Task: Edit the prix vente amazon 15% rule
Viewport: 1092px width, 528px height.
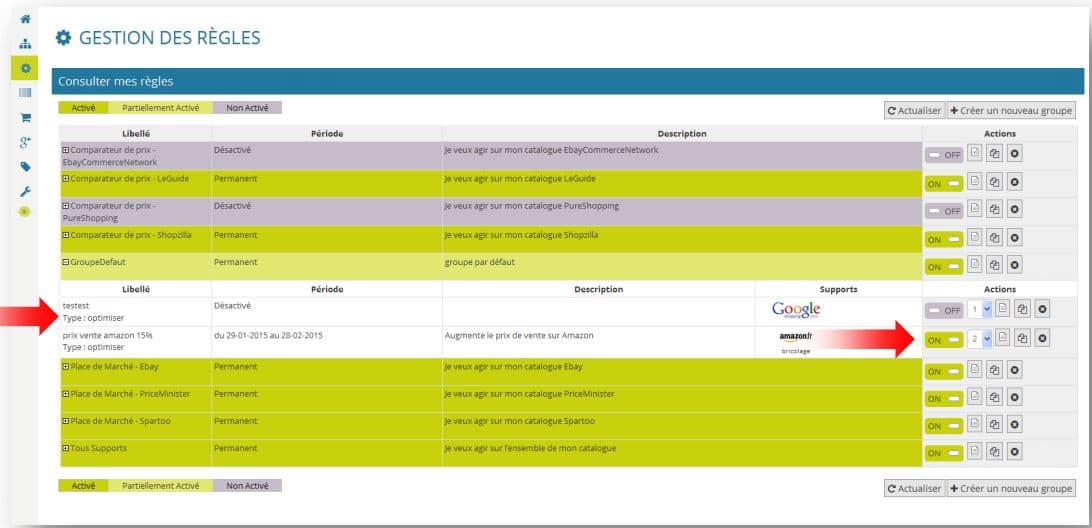Action: pyautogui.click(x=1001, y=338)
